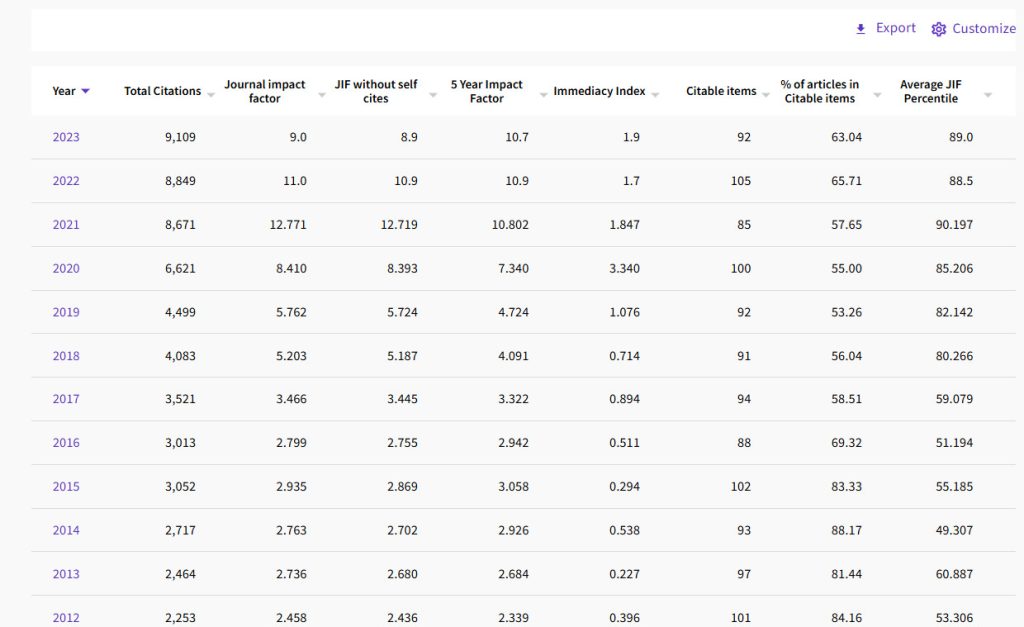Sort by Average JIF Percentile arrow
The image size is (1024, 627).
(988, 95)
